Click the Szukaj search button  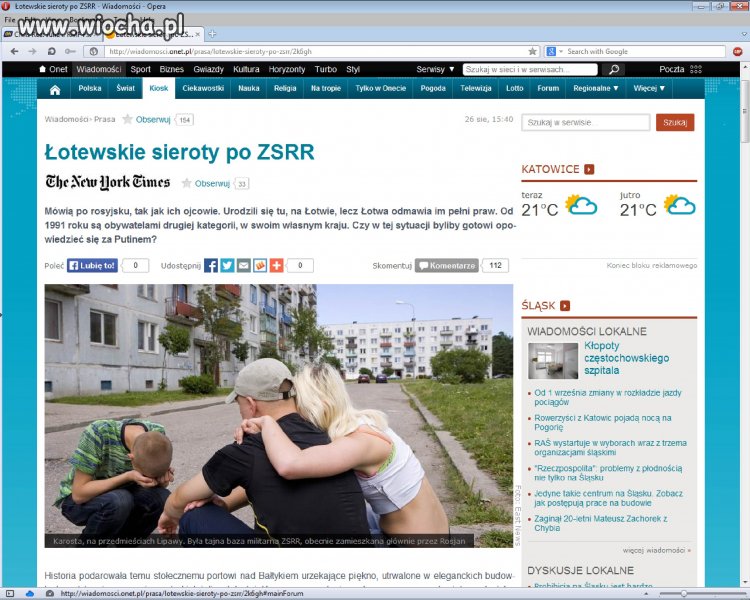click(675, 122)
